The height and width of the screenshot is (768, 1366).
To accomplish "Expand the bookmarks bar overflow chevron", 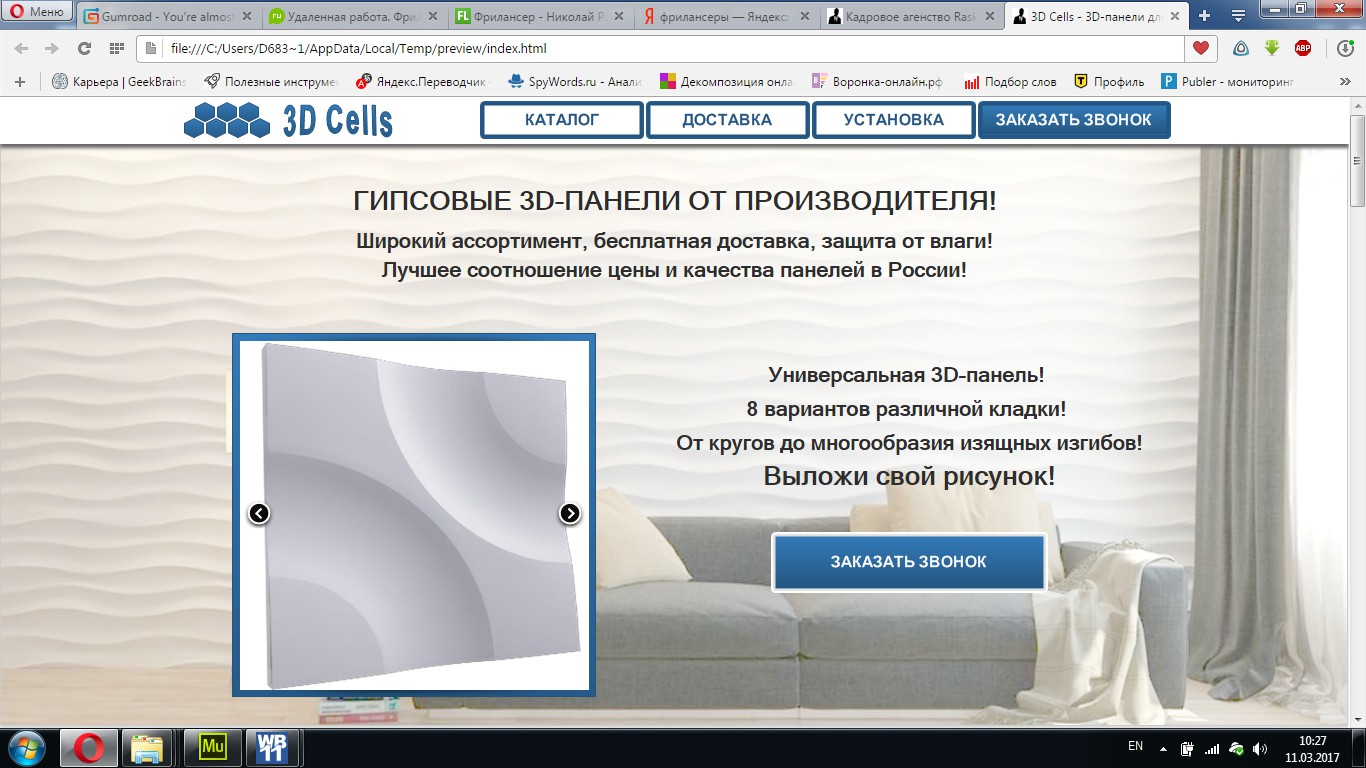I will [x=1343, y=82].
